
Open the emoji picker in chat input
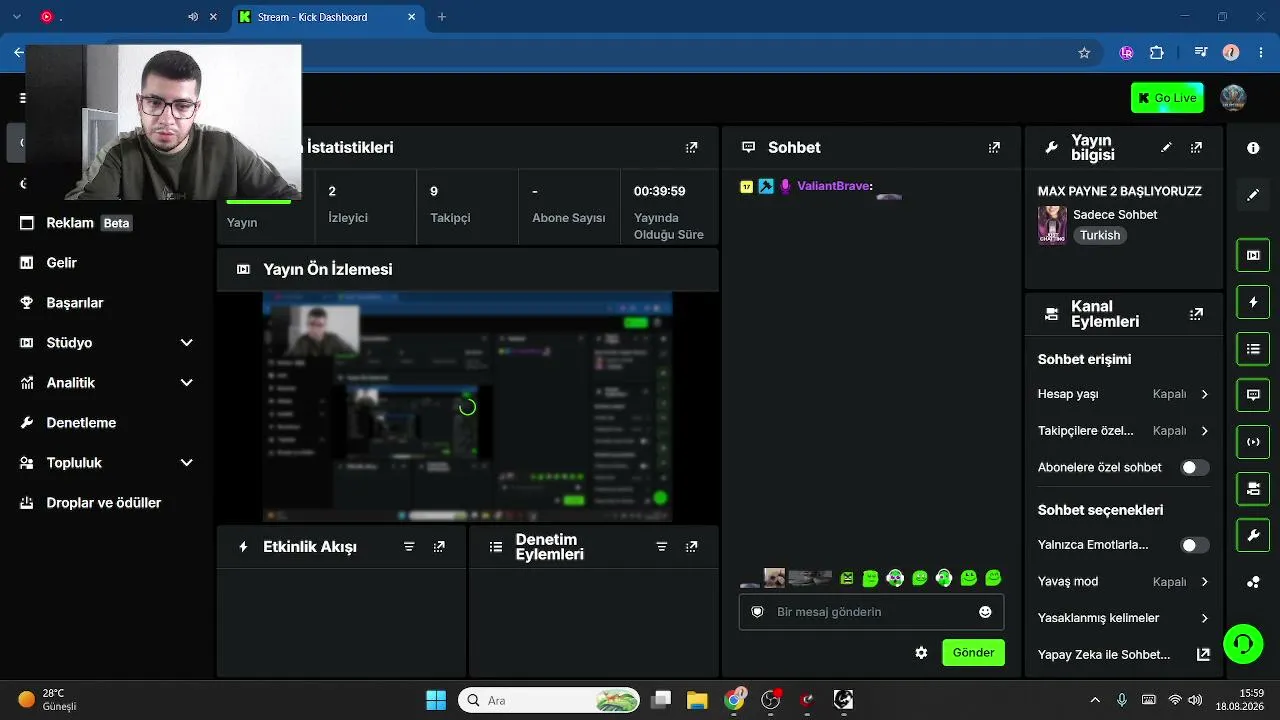(985, 612)
